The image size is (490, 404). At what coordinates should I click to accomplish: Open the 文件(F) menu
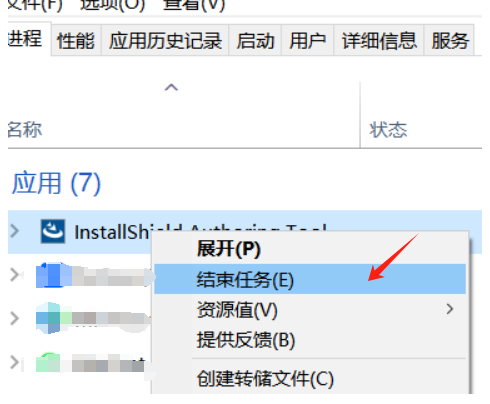point(35,5)
